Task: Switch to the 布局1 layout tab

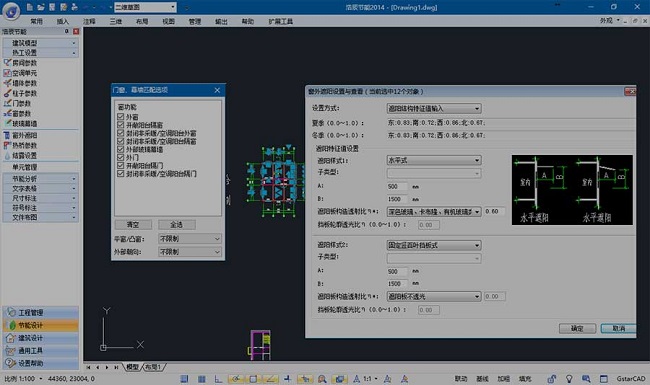Action: click(x=153, y=367)
